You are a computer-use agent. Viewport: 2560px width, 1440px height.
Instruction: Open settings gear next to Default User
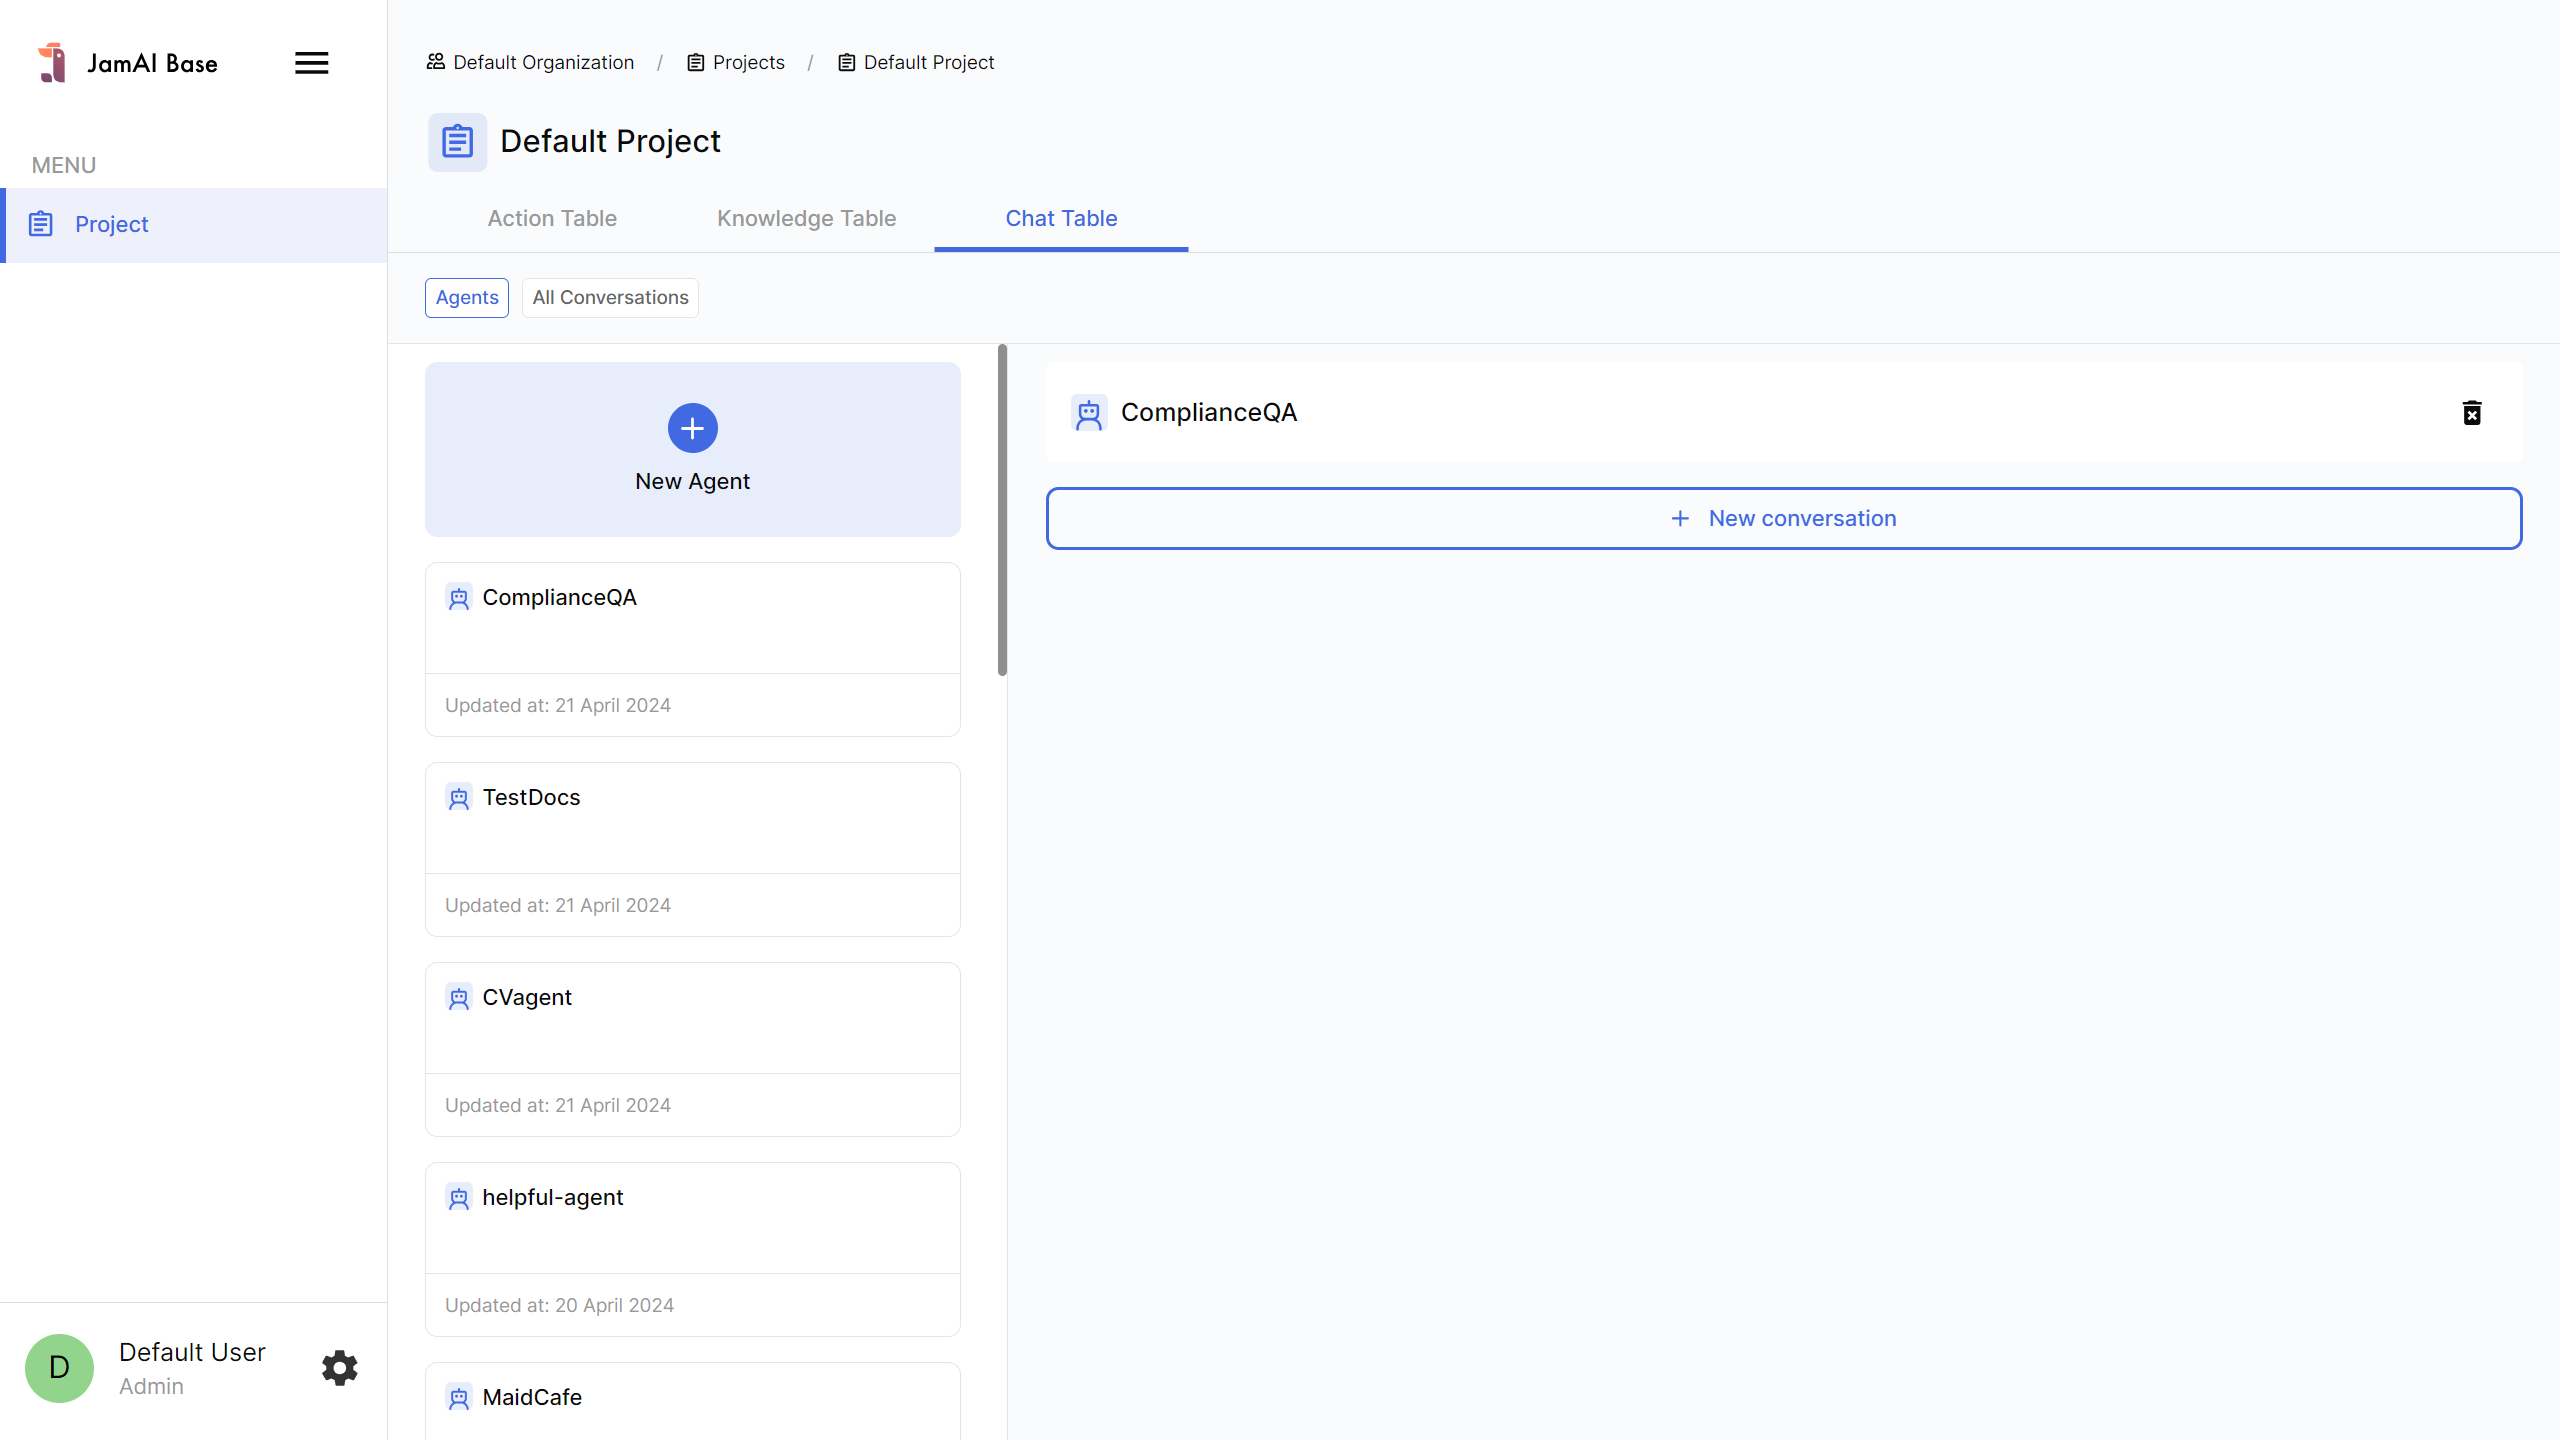pyautogui.click(x=339, y=1367)
